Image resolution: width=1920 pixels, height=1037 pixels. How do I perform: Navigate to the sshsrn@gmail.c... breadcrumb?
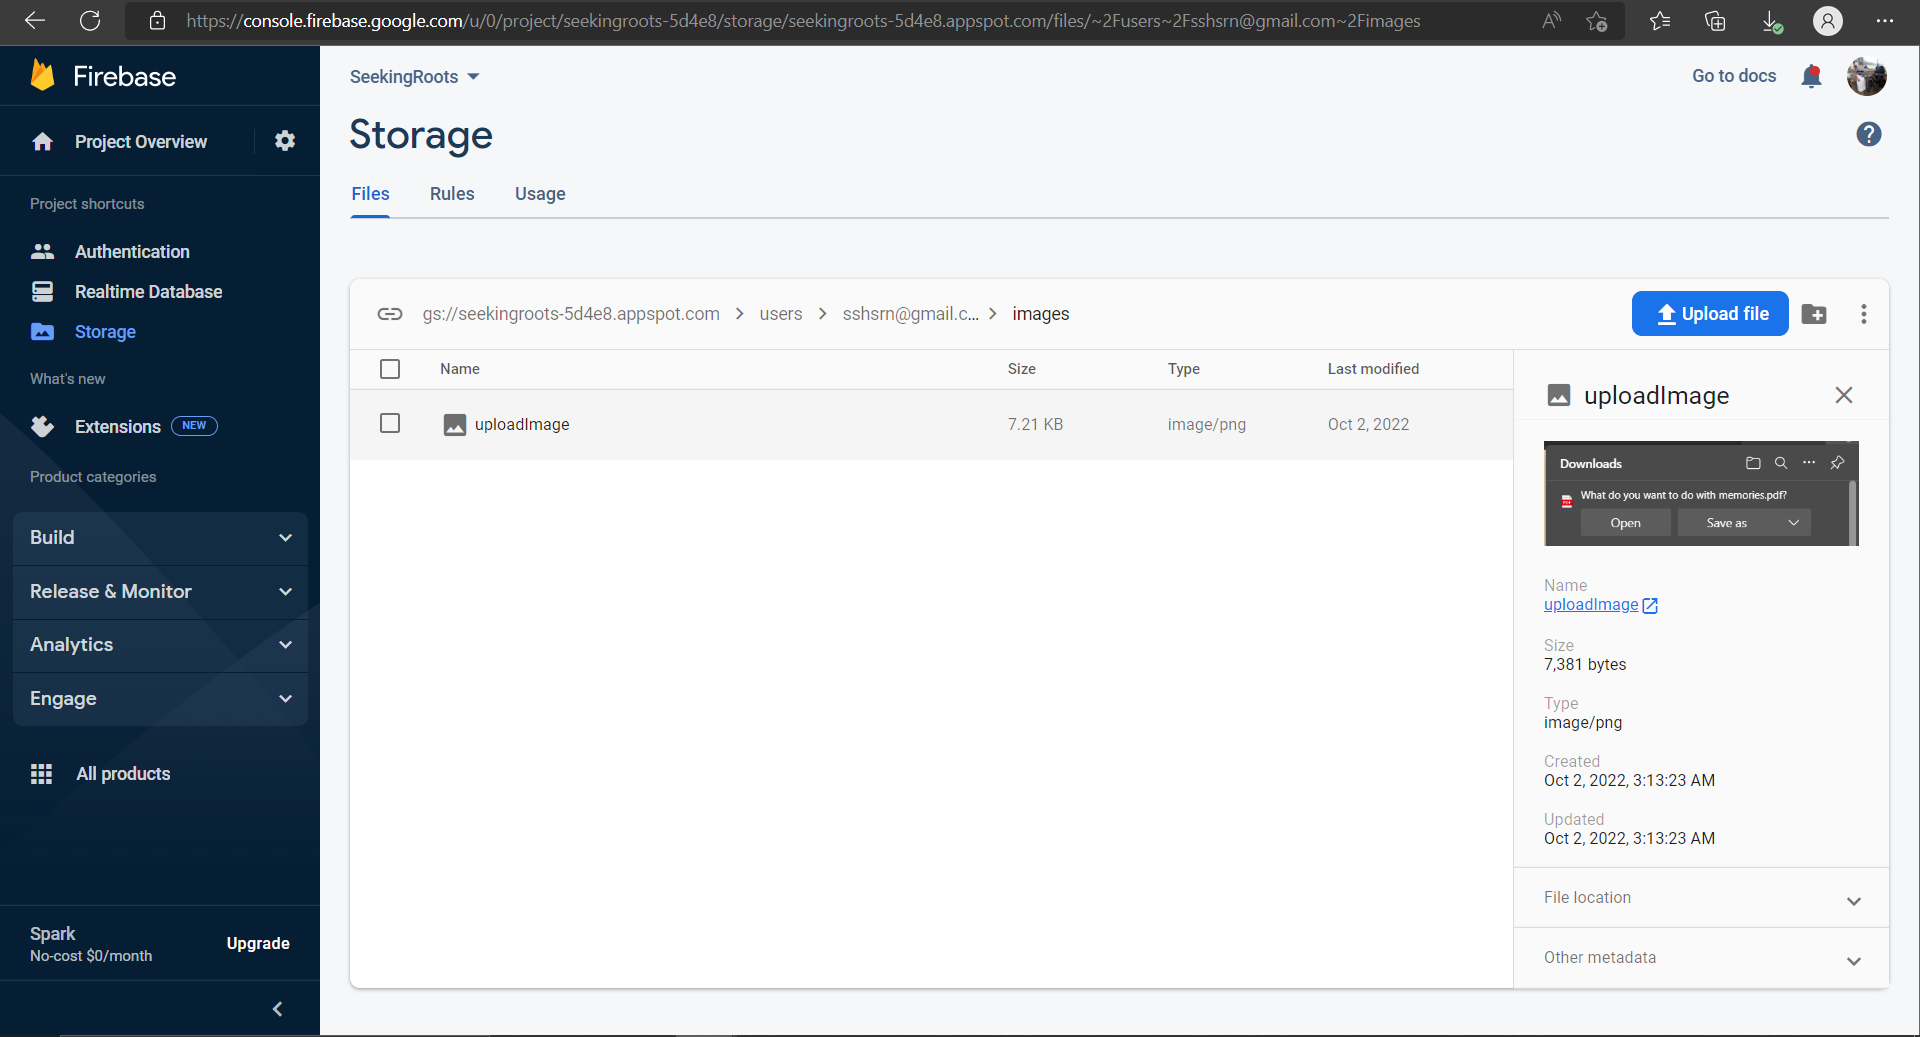coord(910,314)
